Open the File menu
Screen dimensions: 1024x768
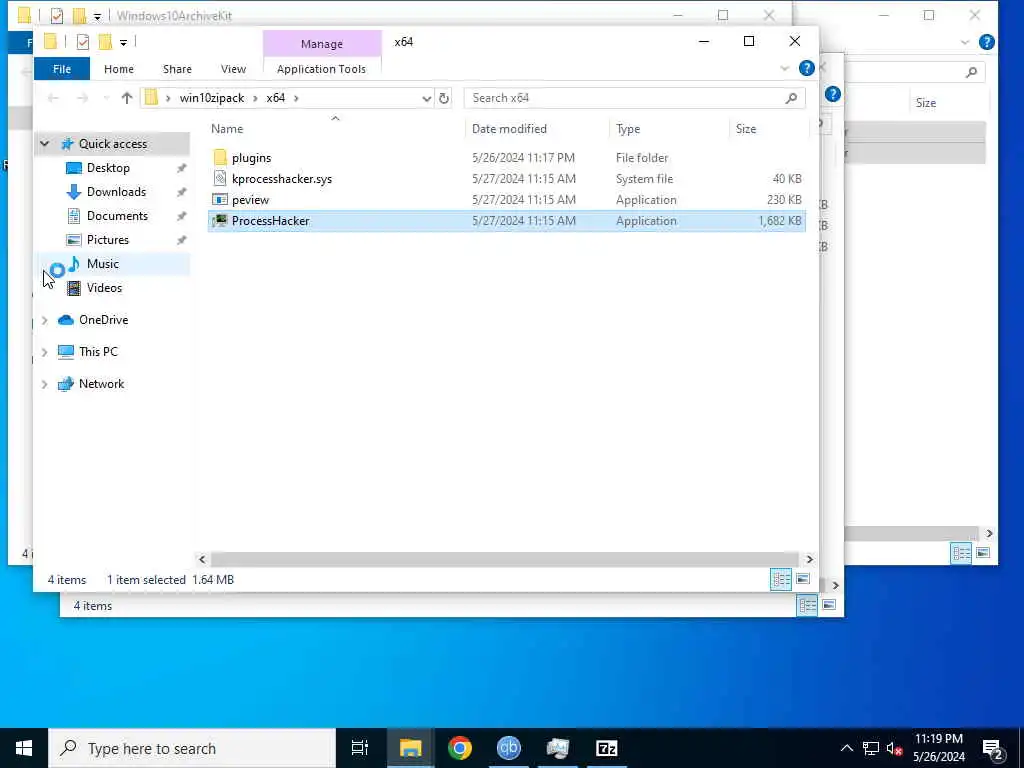tap(62, 69)
